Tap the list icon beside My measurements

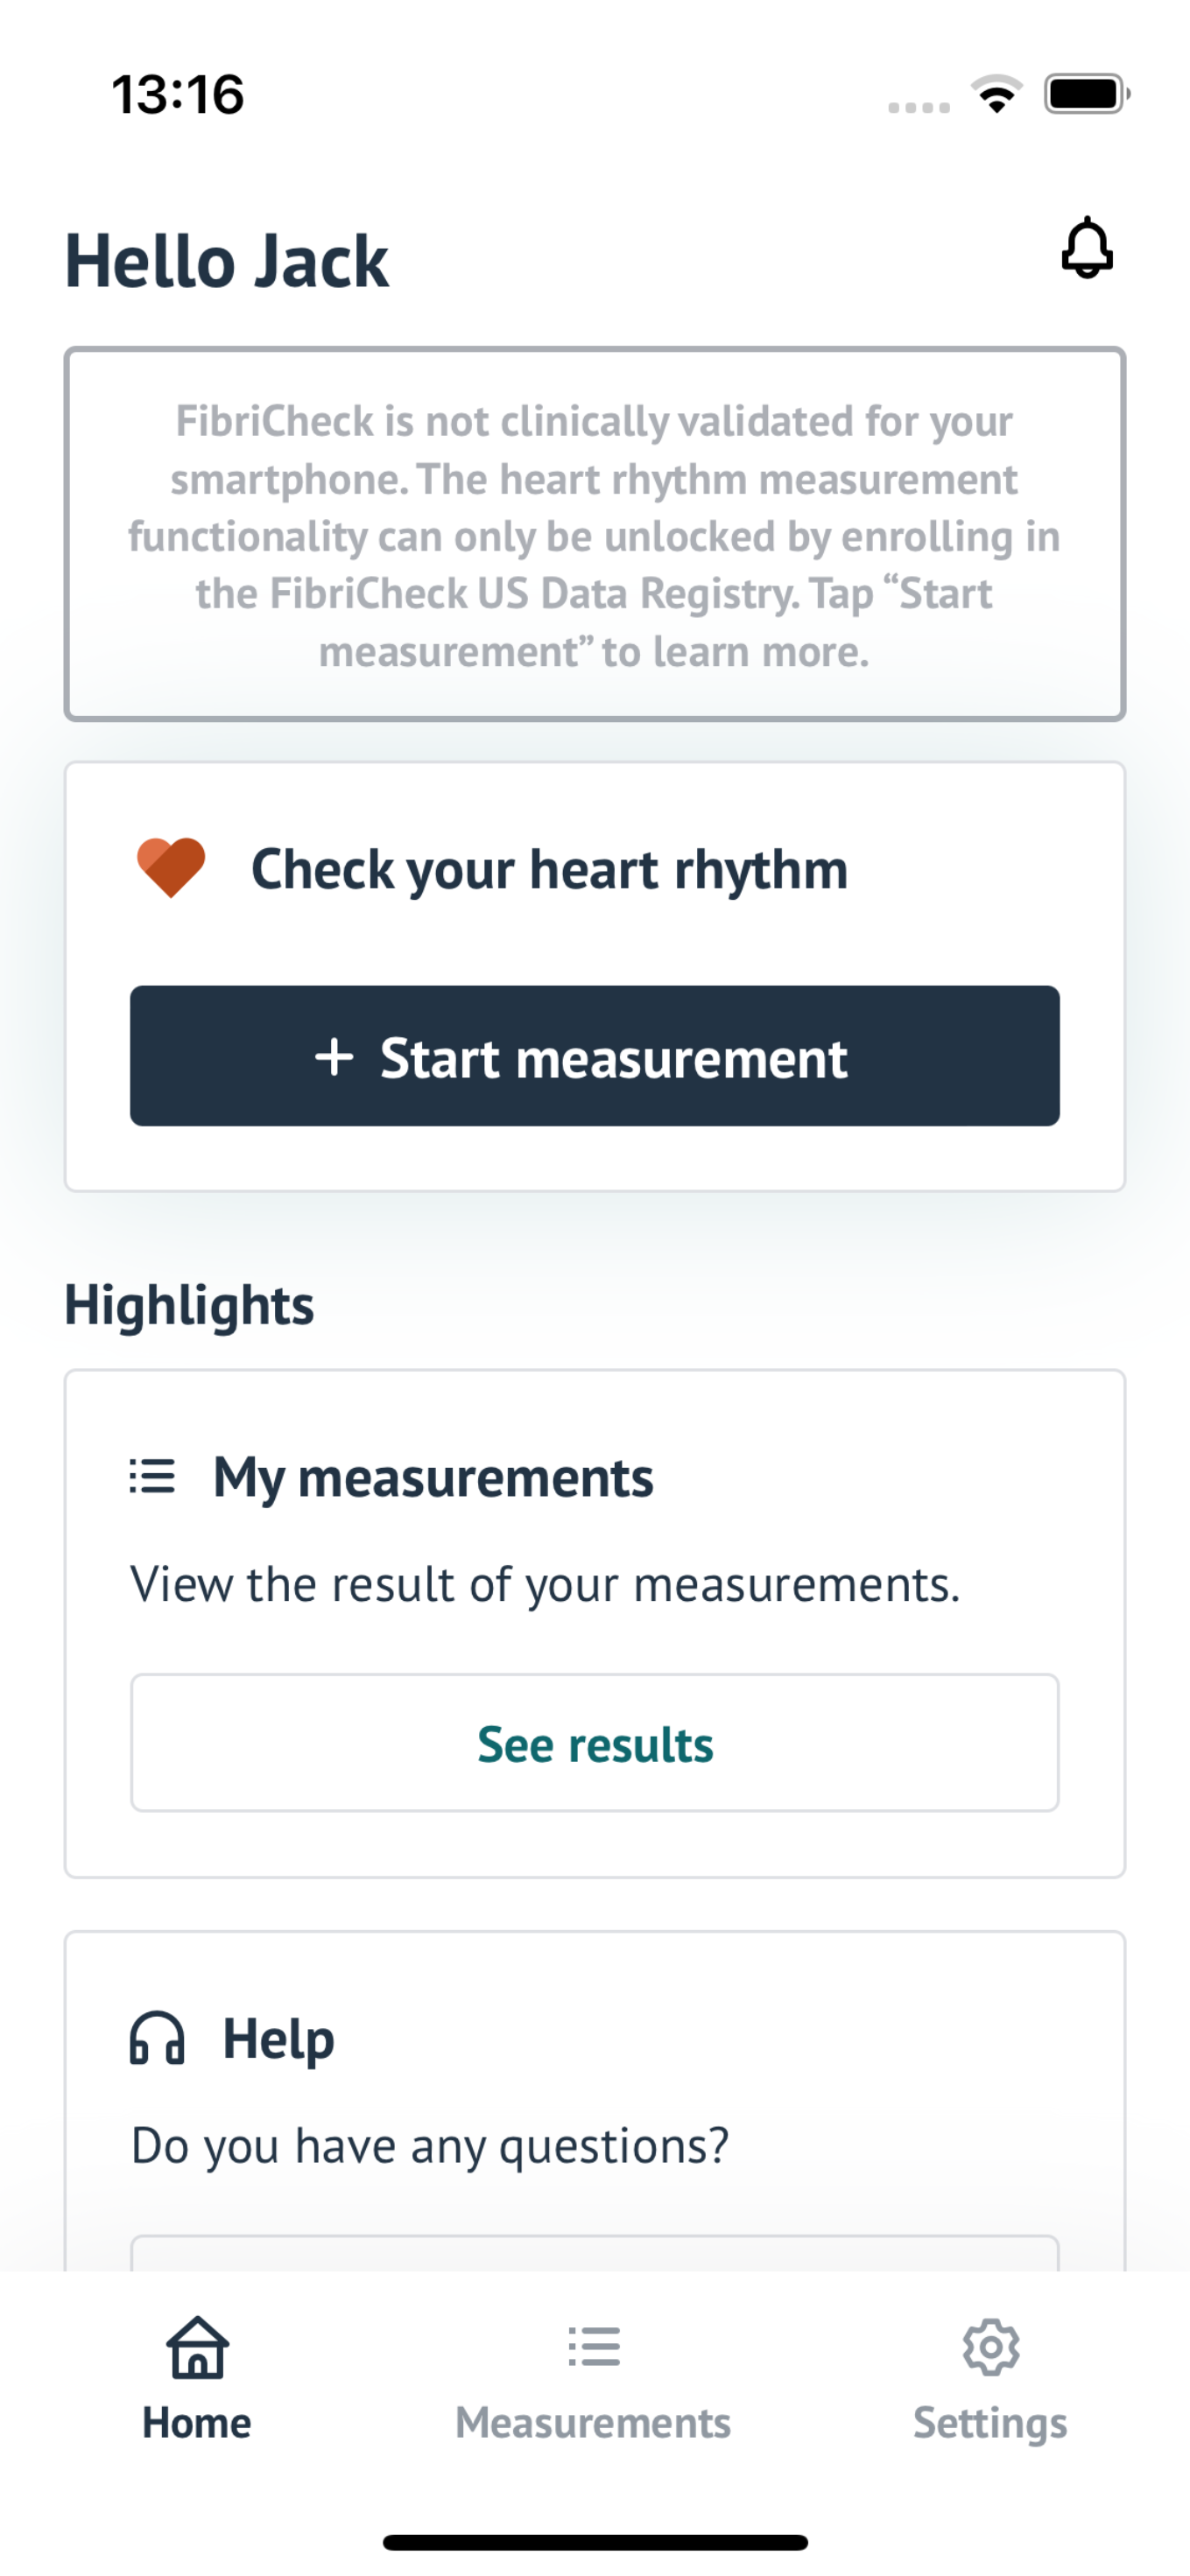pos(152,1476)
